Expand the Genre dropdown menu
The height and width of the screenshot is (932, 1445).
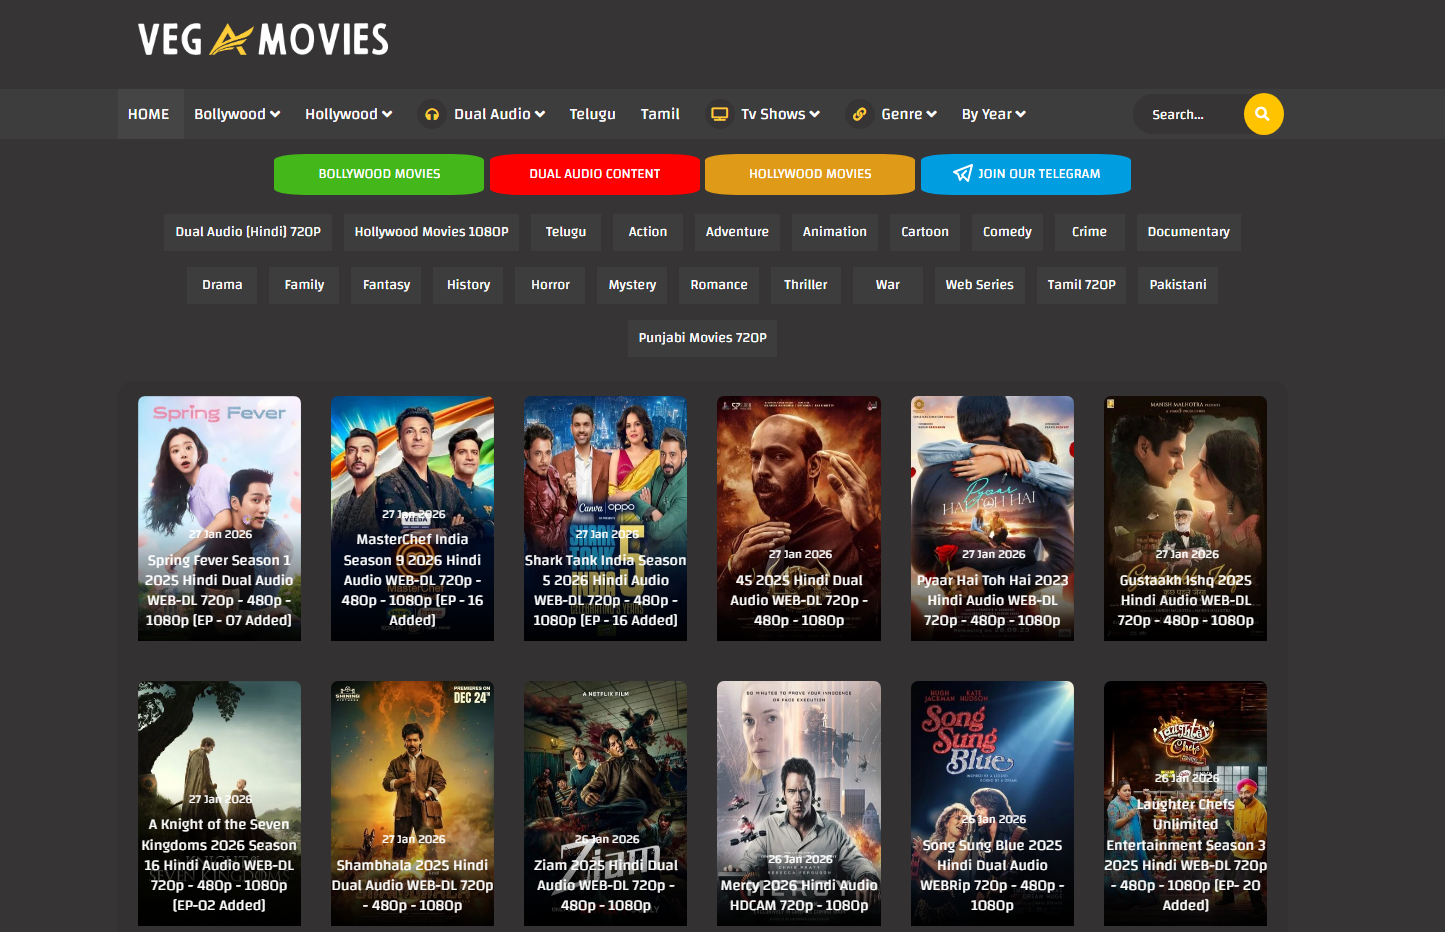coord(908,114)
